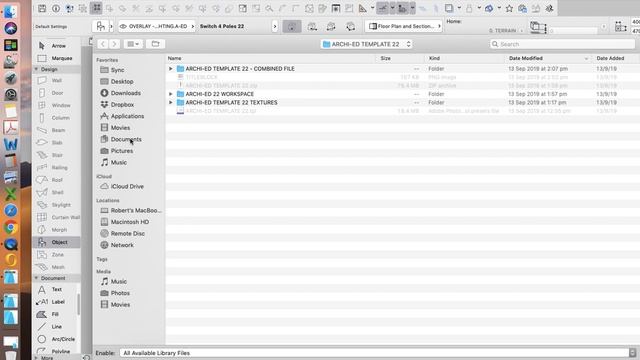640x360 pixels.
Task: Click the star favorites icon in toolbar
Action: [x=509, y=8]
